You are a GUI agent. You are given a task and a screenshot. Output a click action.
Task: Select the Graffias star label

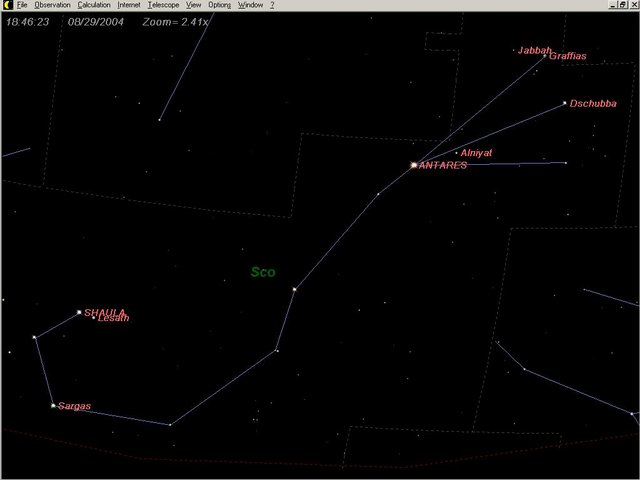point(568,57)
